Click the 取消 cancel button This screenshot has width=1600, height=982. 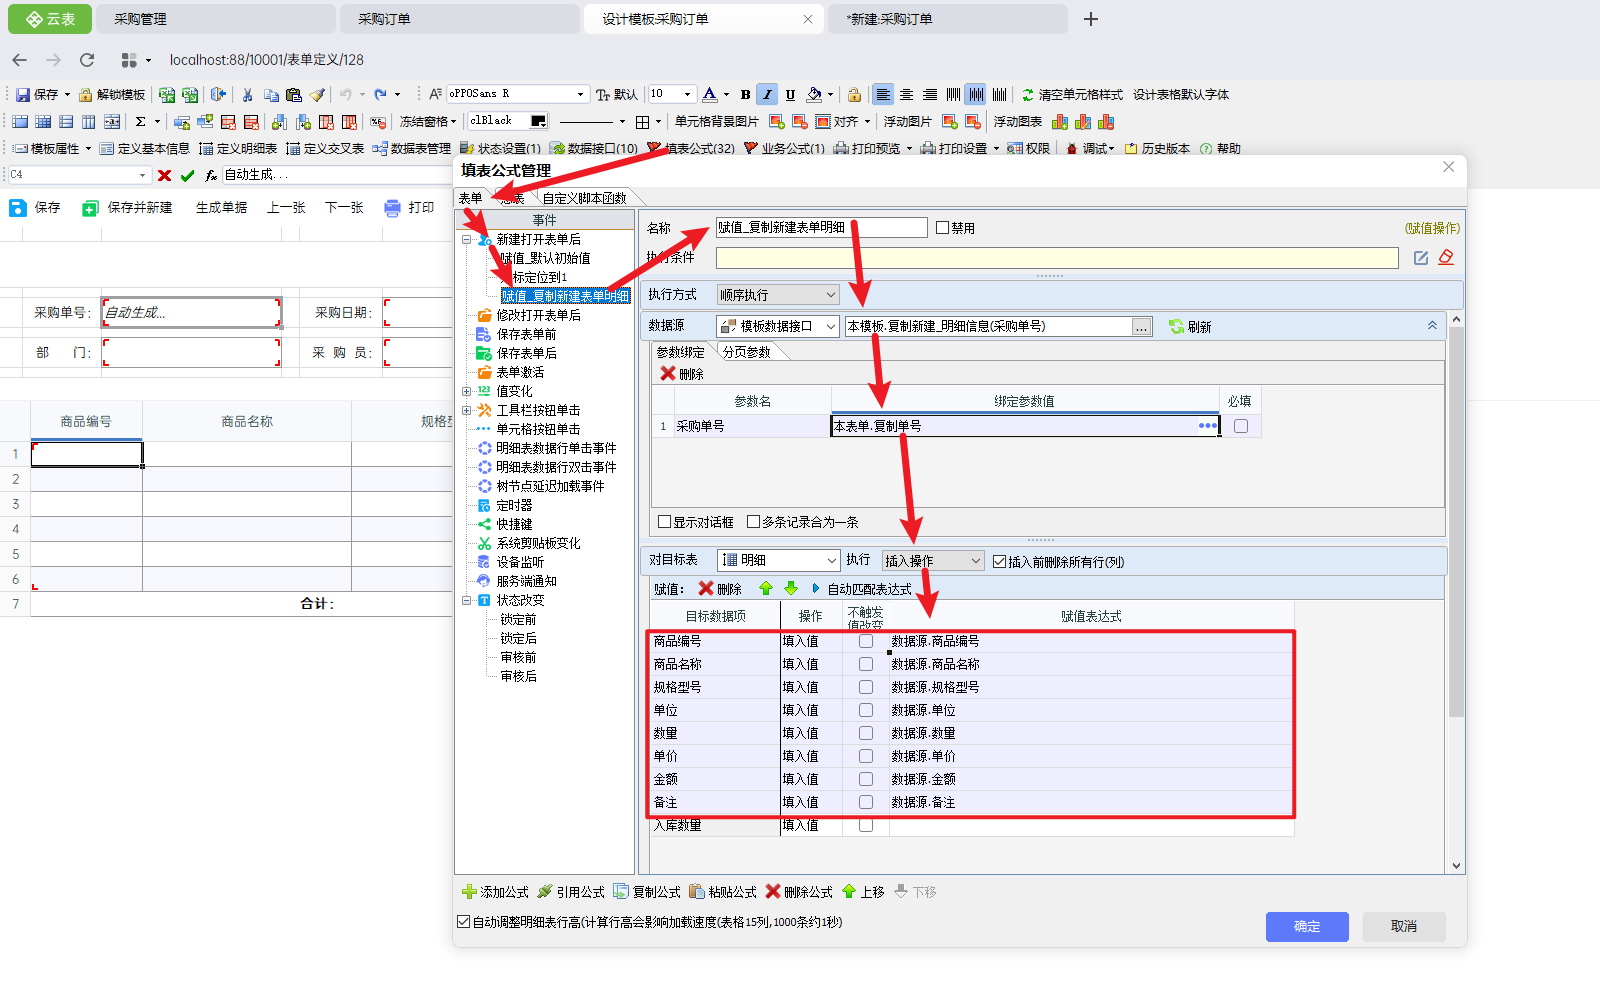coord(1403,927)
